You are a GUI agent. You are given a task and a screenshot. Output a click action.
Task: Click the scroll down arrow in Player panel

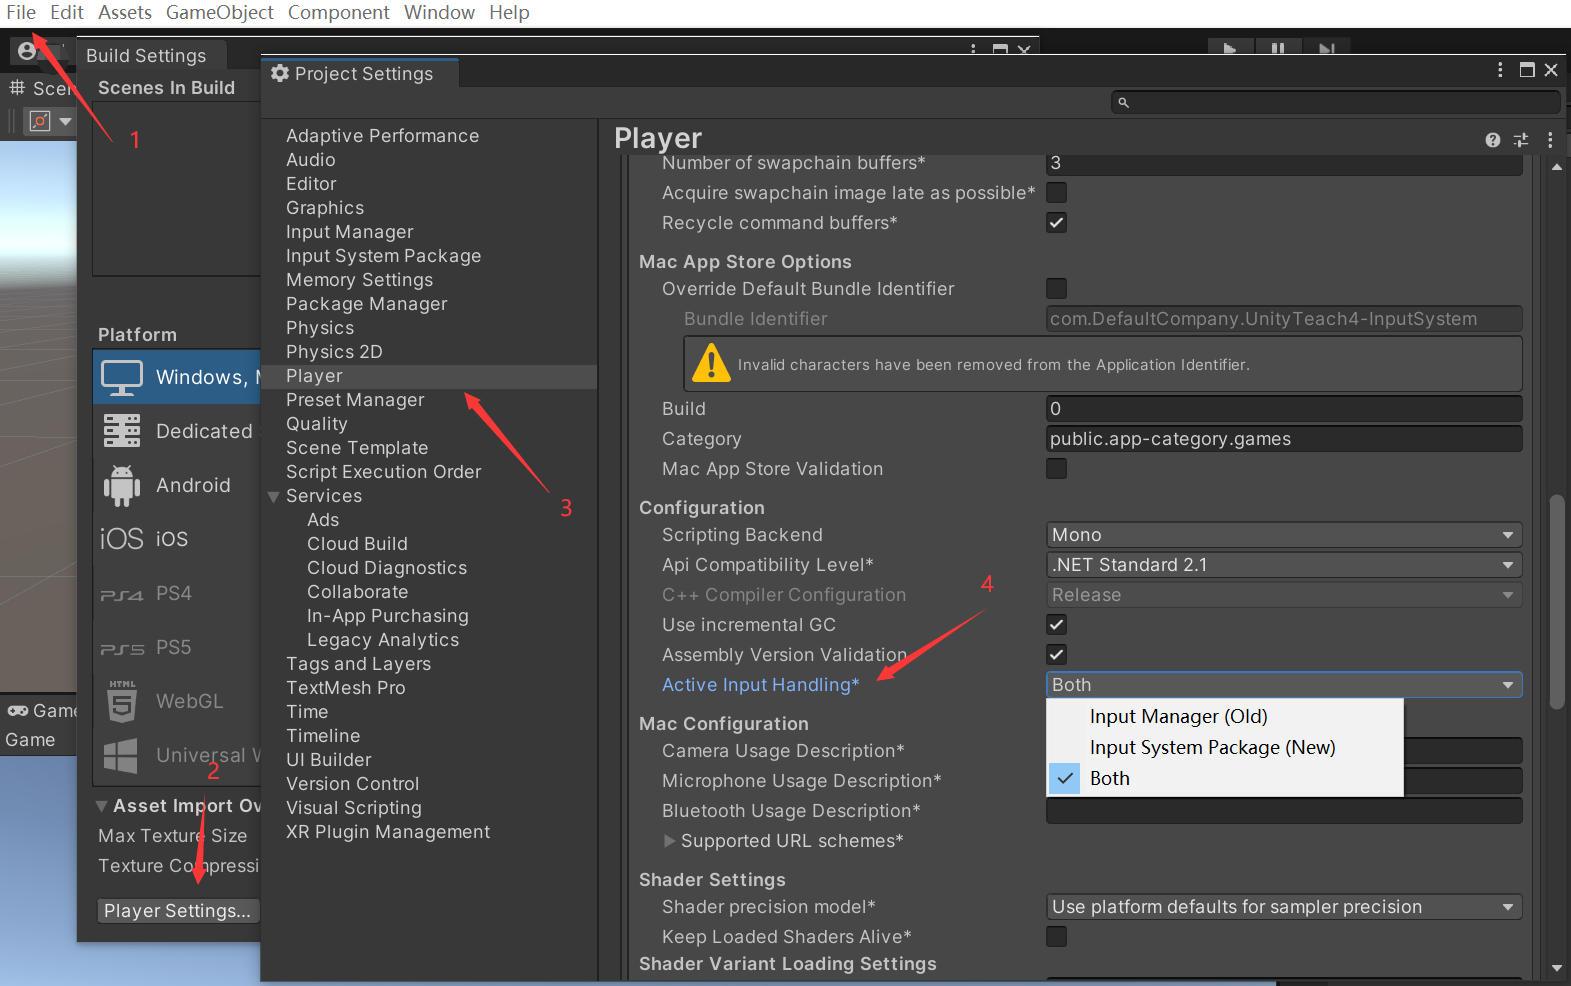[1556, 968]
